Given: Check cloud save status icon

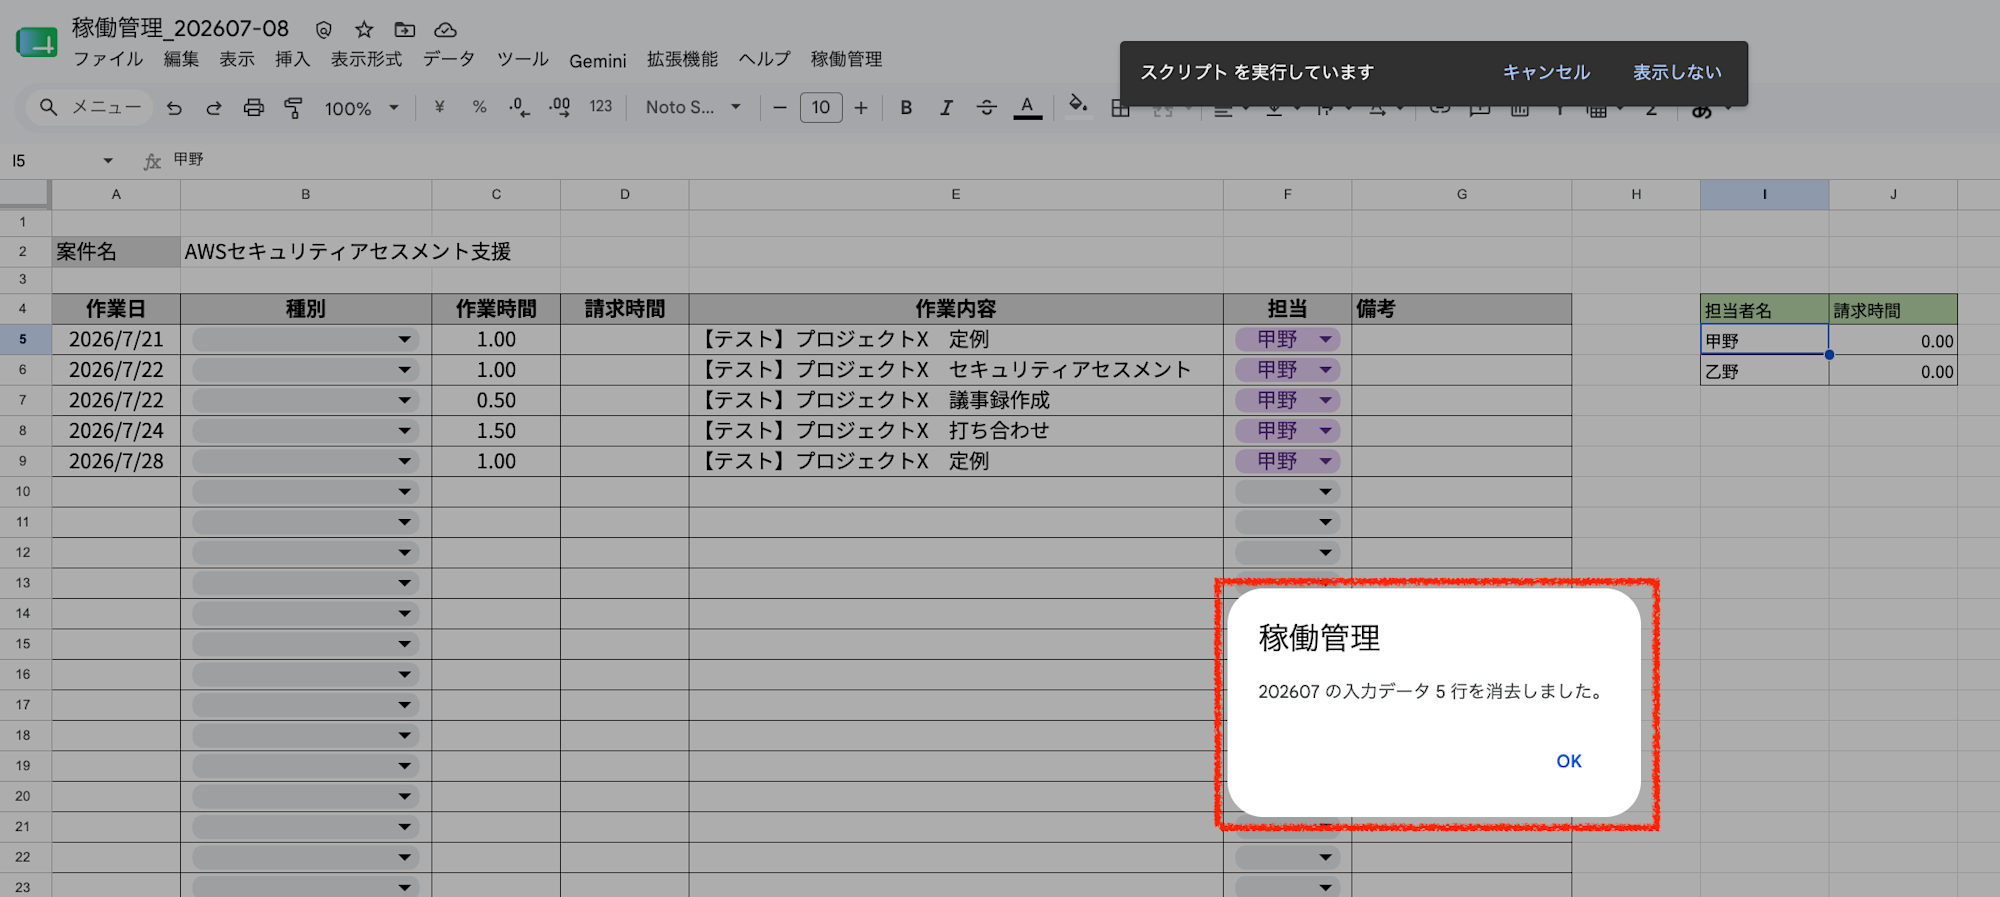Looking at the screenshot, I should point(445,30).
